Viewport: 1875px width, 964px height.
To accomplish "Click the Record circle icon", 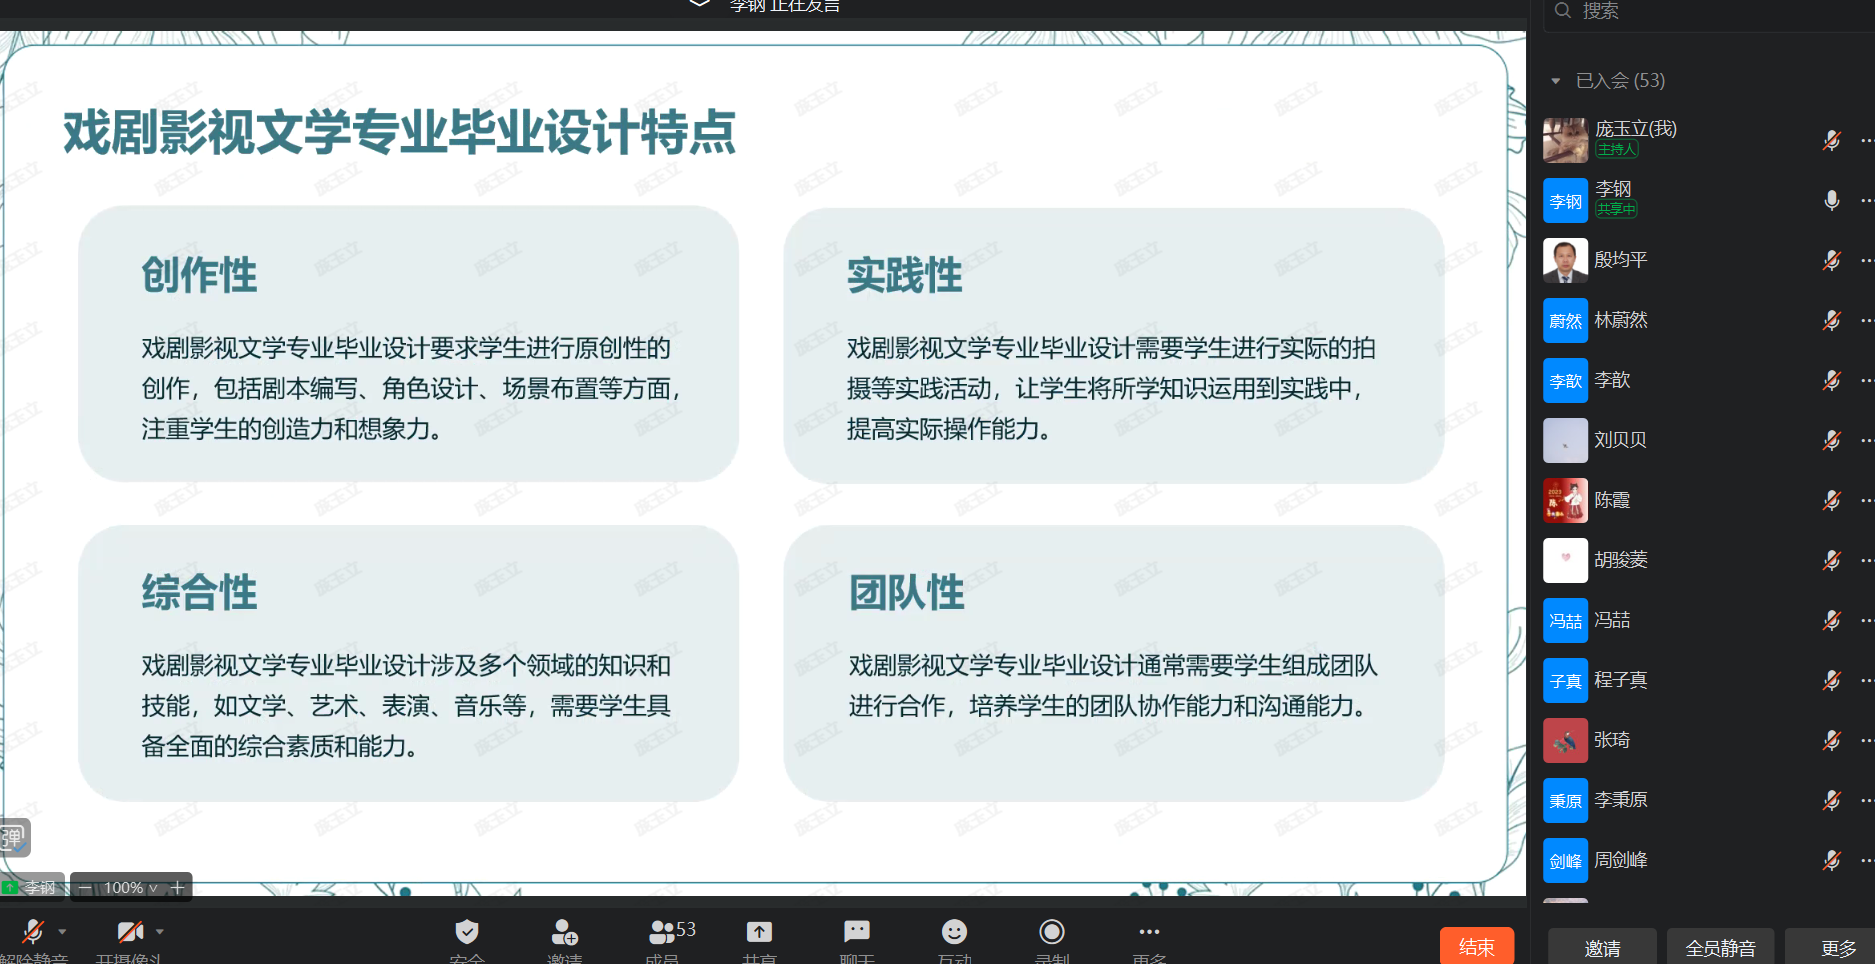I will tap(1052, 932).
